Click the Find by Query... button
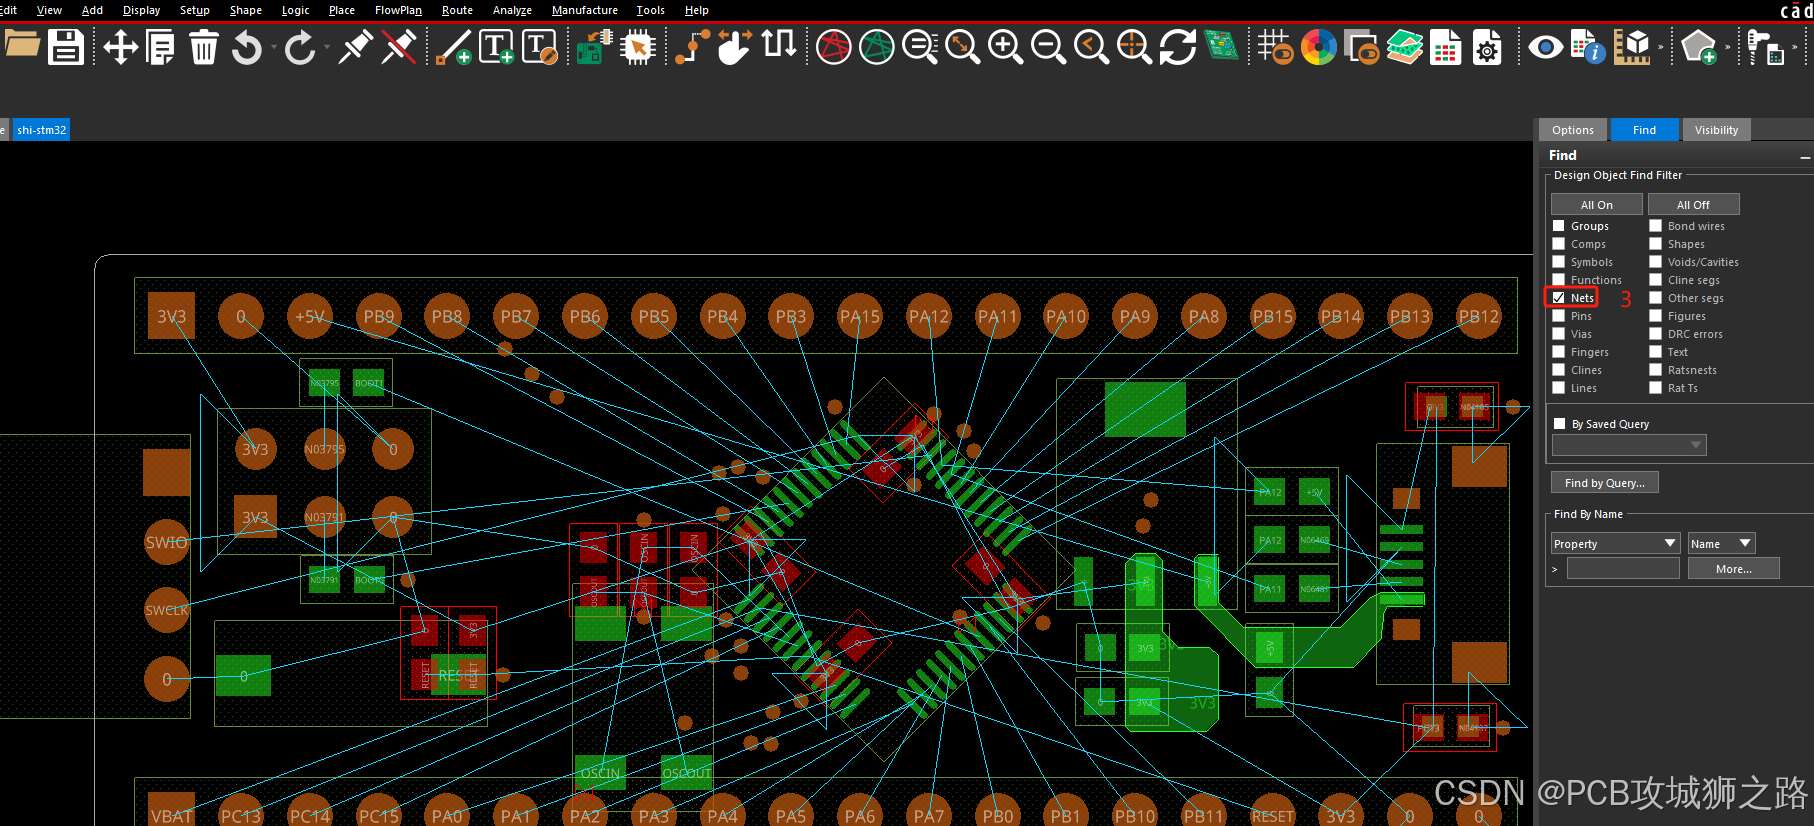The image size is (1814, 826). click(x=1604, y=483)
